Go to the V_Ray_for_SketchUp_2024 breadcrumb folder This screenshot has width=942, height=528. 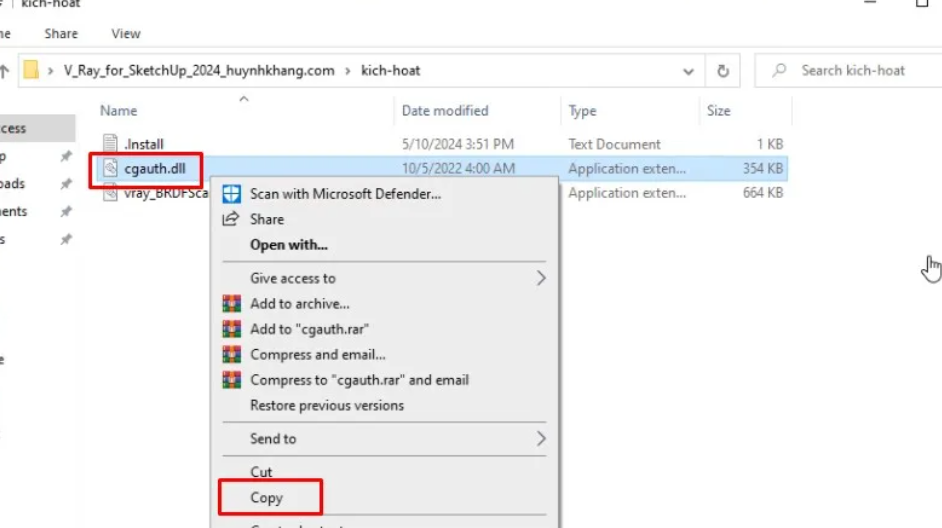[x=199, y=71]
